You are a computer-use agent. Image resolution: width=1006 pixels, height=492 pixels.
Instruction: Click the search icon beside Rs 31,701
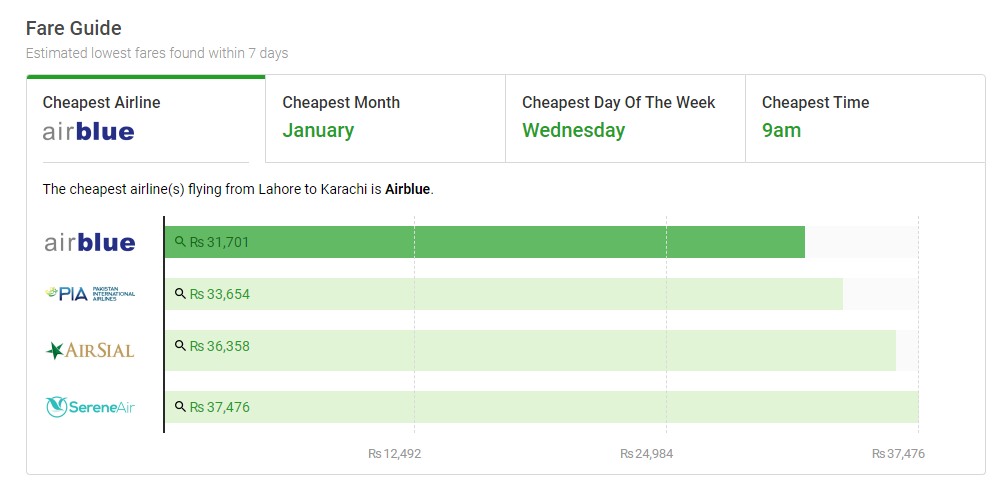pos(180,242)
